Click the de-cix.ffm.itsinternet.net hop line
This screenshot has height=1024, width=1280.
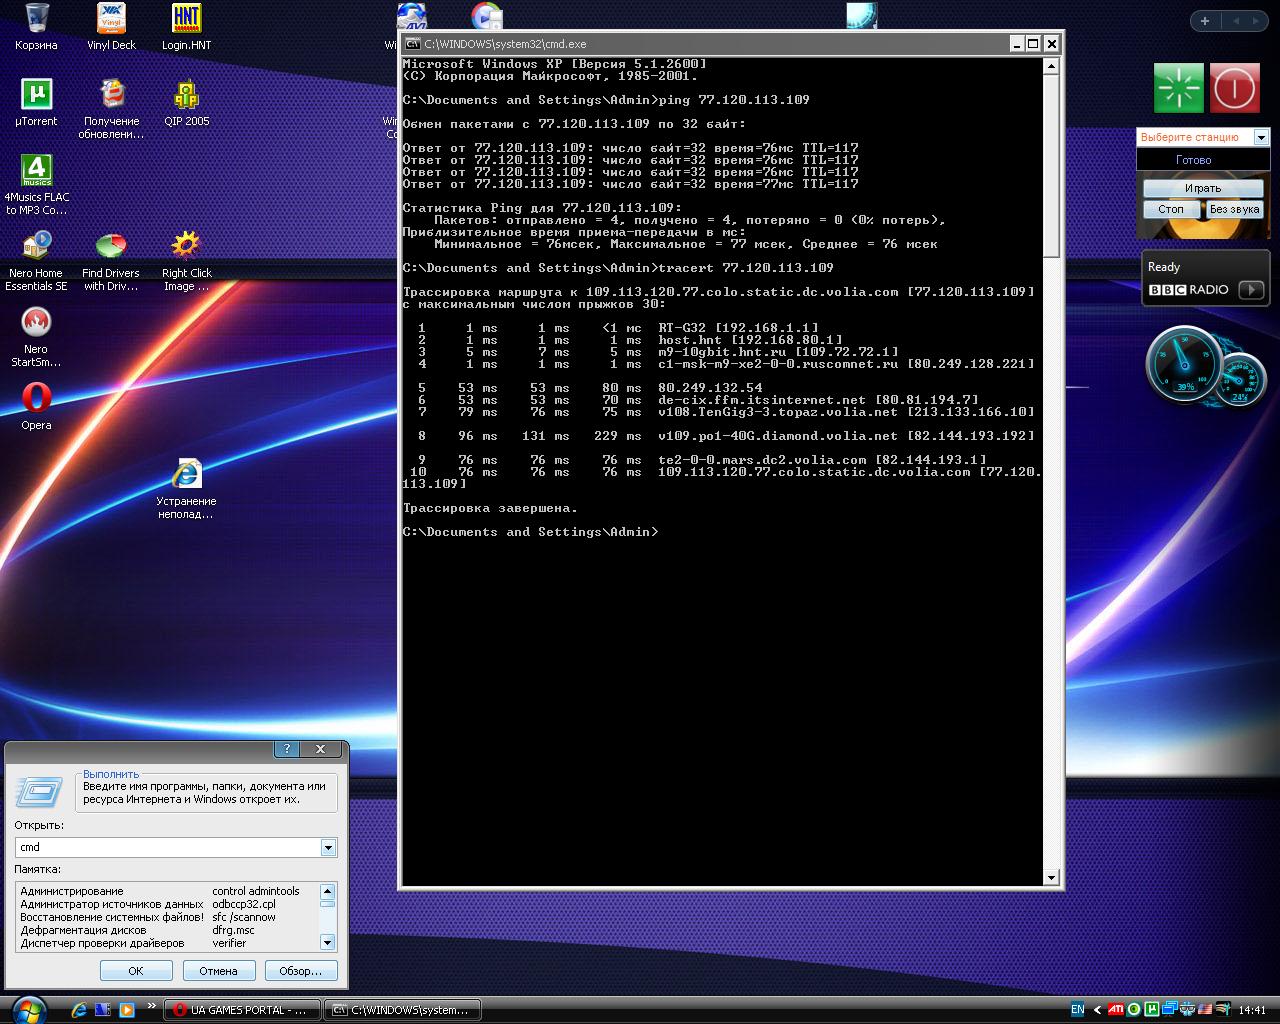(x=698, y=400)
